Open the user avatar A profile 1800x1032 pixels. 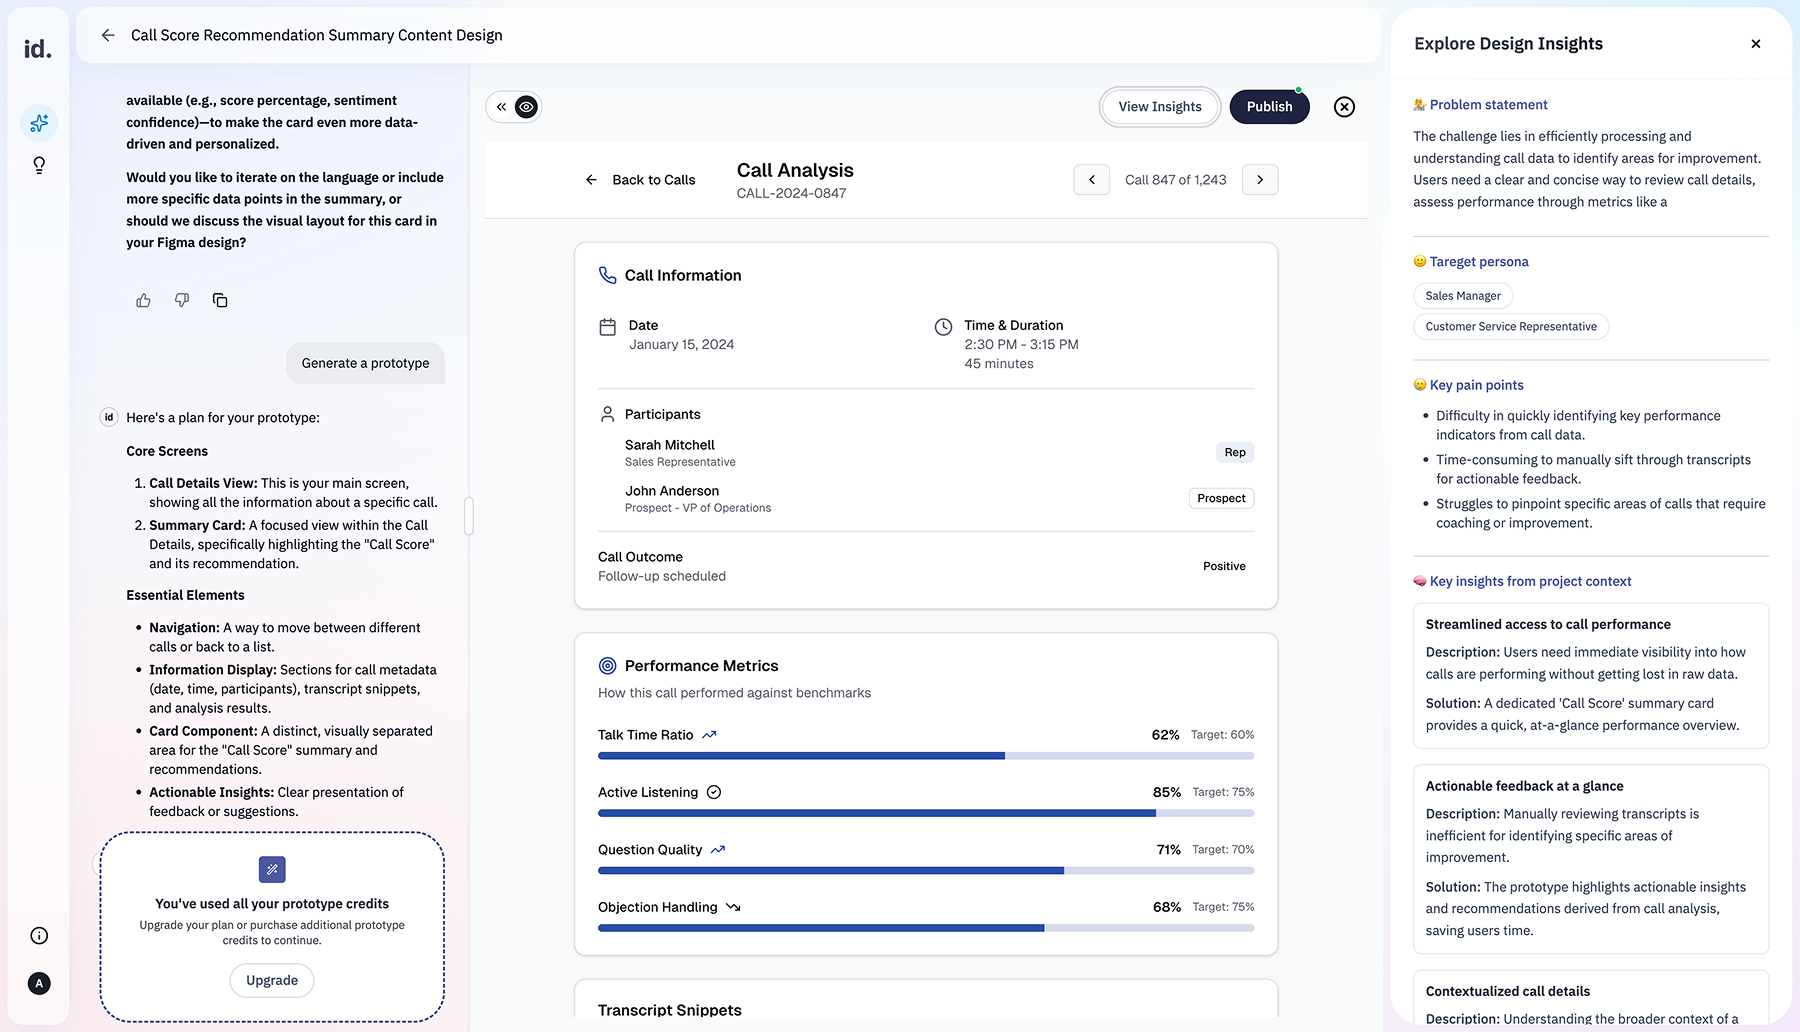(x=39, y=983)
